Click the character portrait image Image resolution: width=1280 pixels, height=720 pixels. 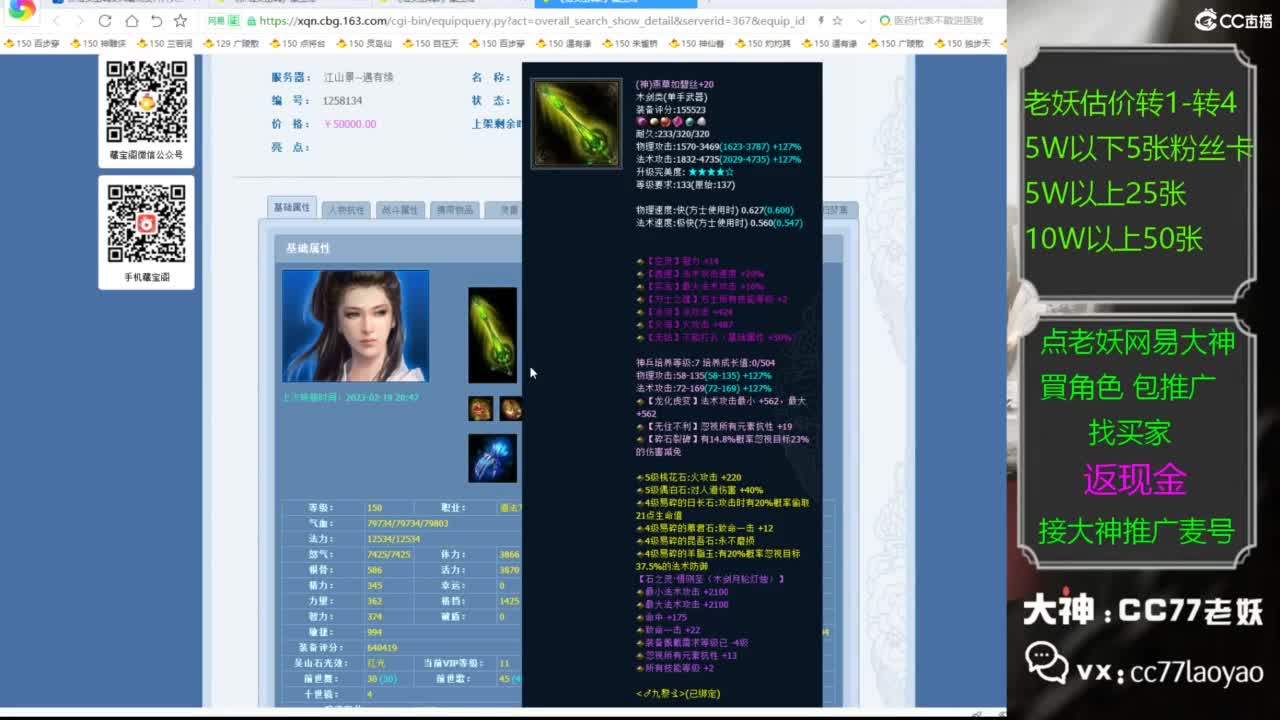tap(355, 326)
